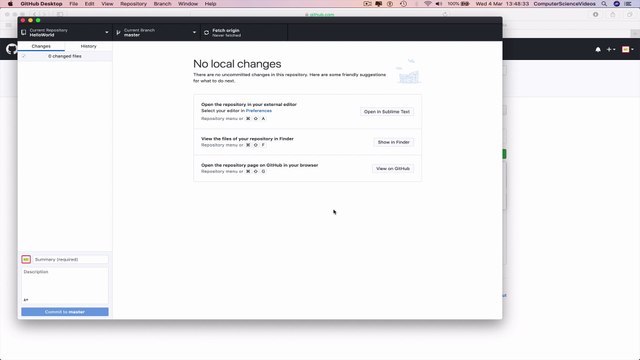This screenshot has height=360, width=640.
Task: Open the Preferences link
Action: (259, 111)
